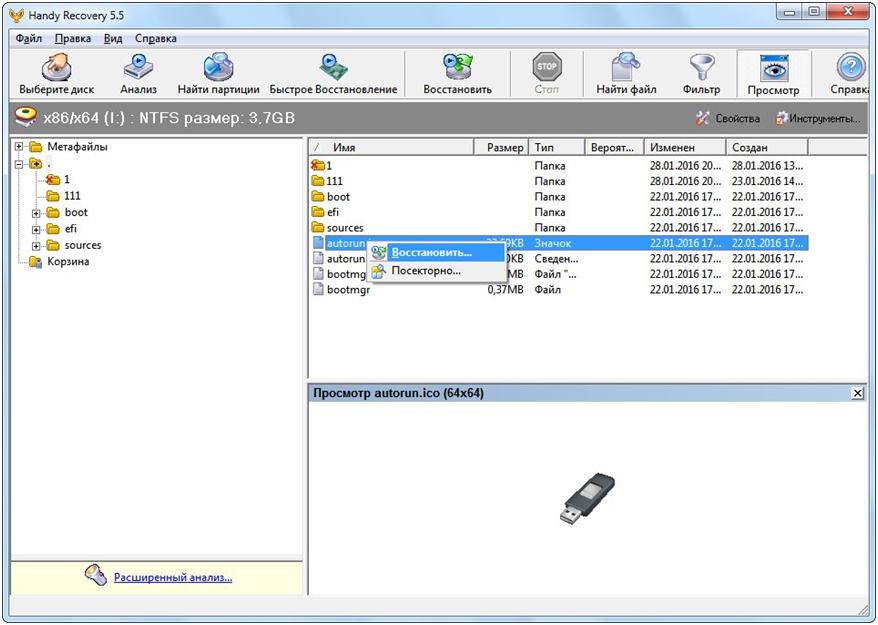Viewport: 878px width, 625px height.
Task: Close the Просмотр autorun.ico preview pane
Action: (x=857, y=393)
